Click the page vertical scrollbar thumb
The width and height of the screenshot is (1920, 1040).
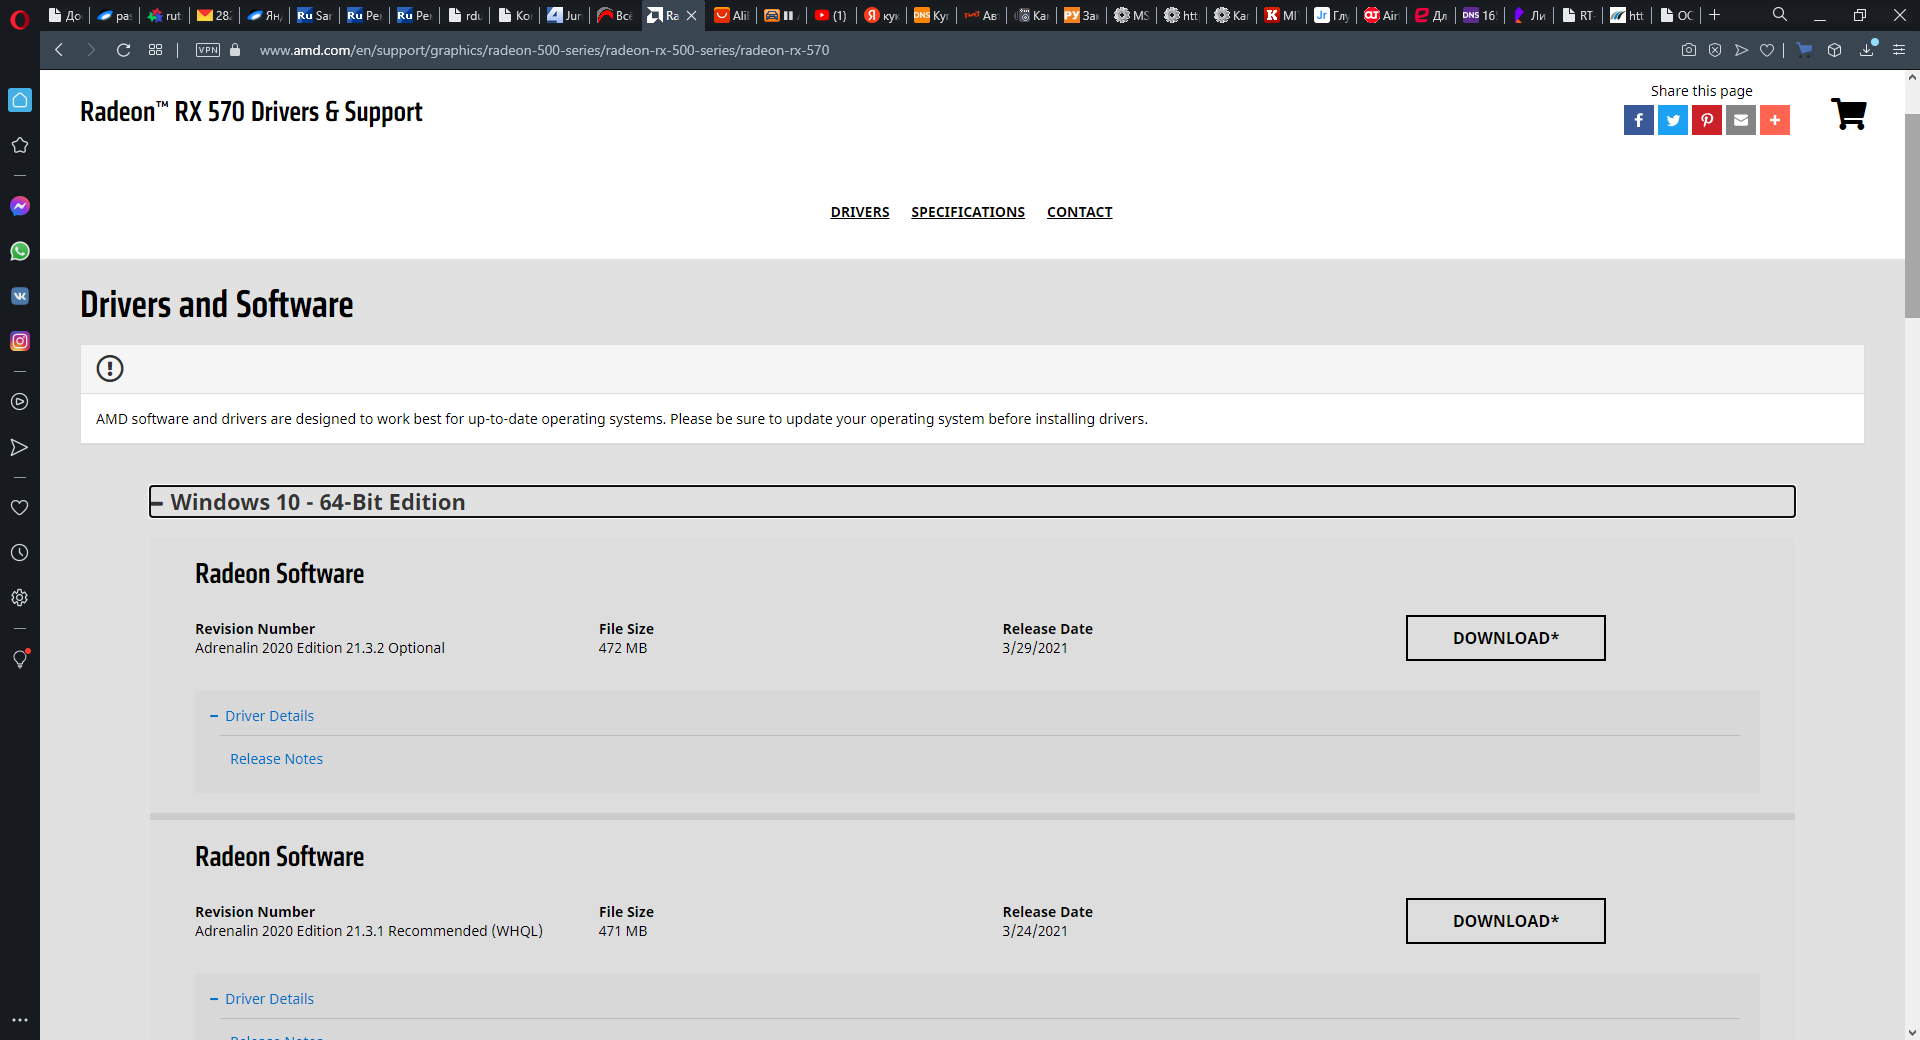[1912, 215]
